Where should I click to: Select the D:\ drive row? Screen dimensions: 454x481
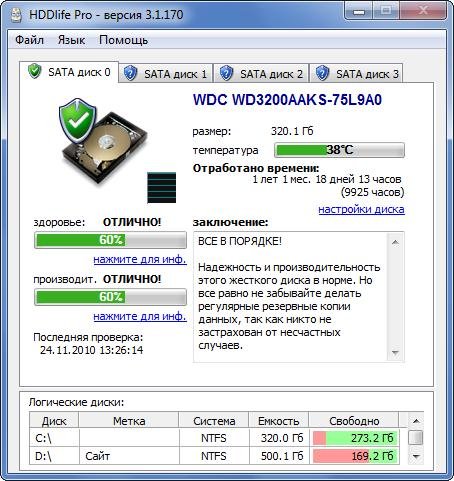[x=214, y=456]
